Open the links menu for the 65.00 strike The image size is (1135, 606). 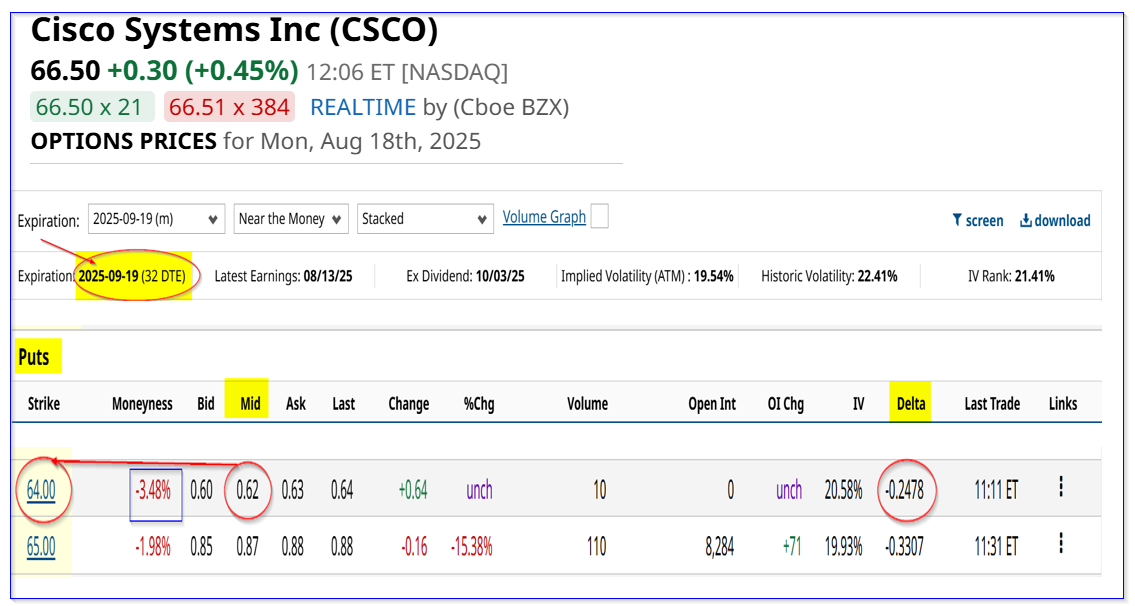point(1061,543)
